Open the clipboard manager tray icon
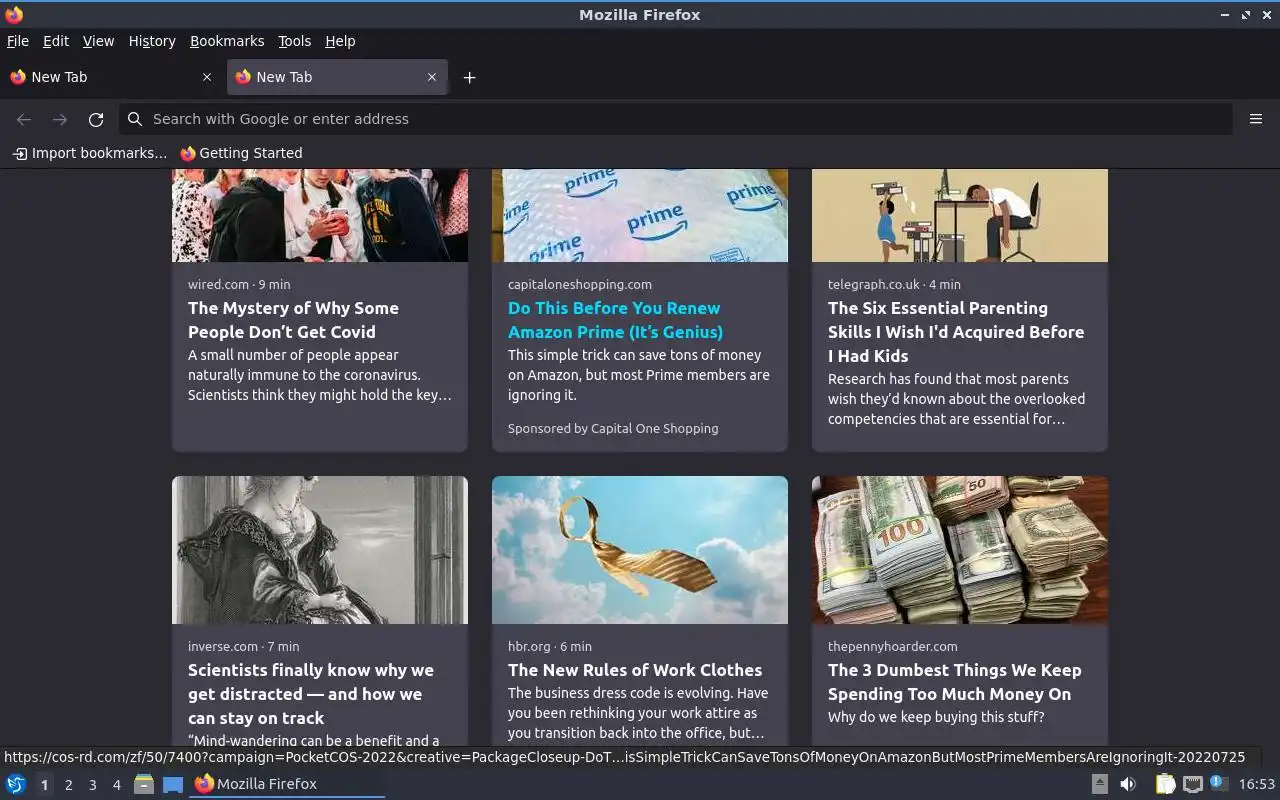The width and height of the screenshot is (1280, 800). 1165,784
